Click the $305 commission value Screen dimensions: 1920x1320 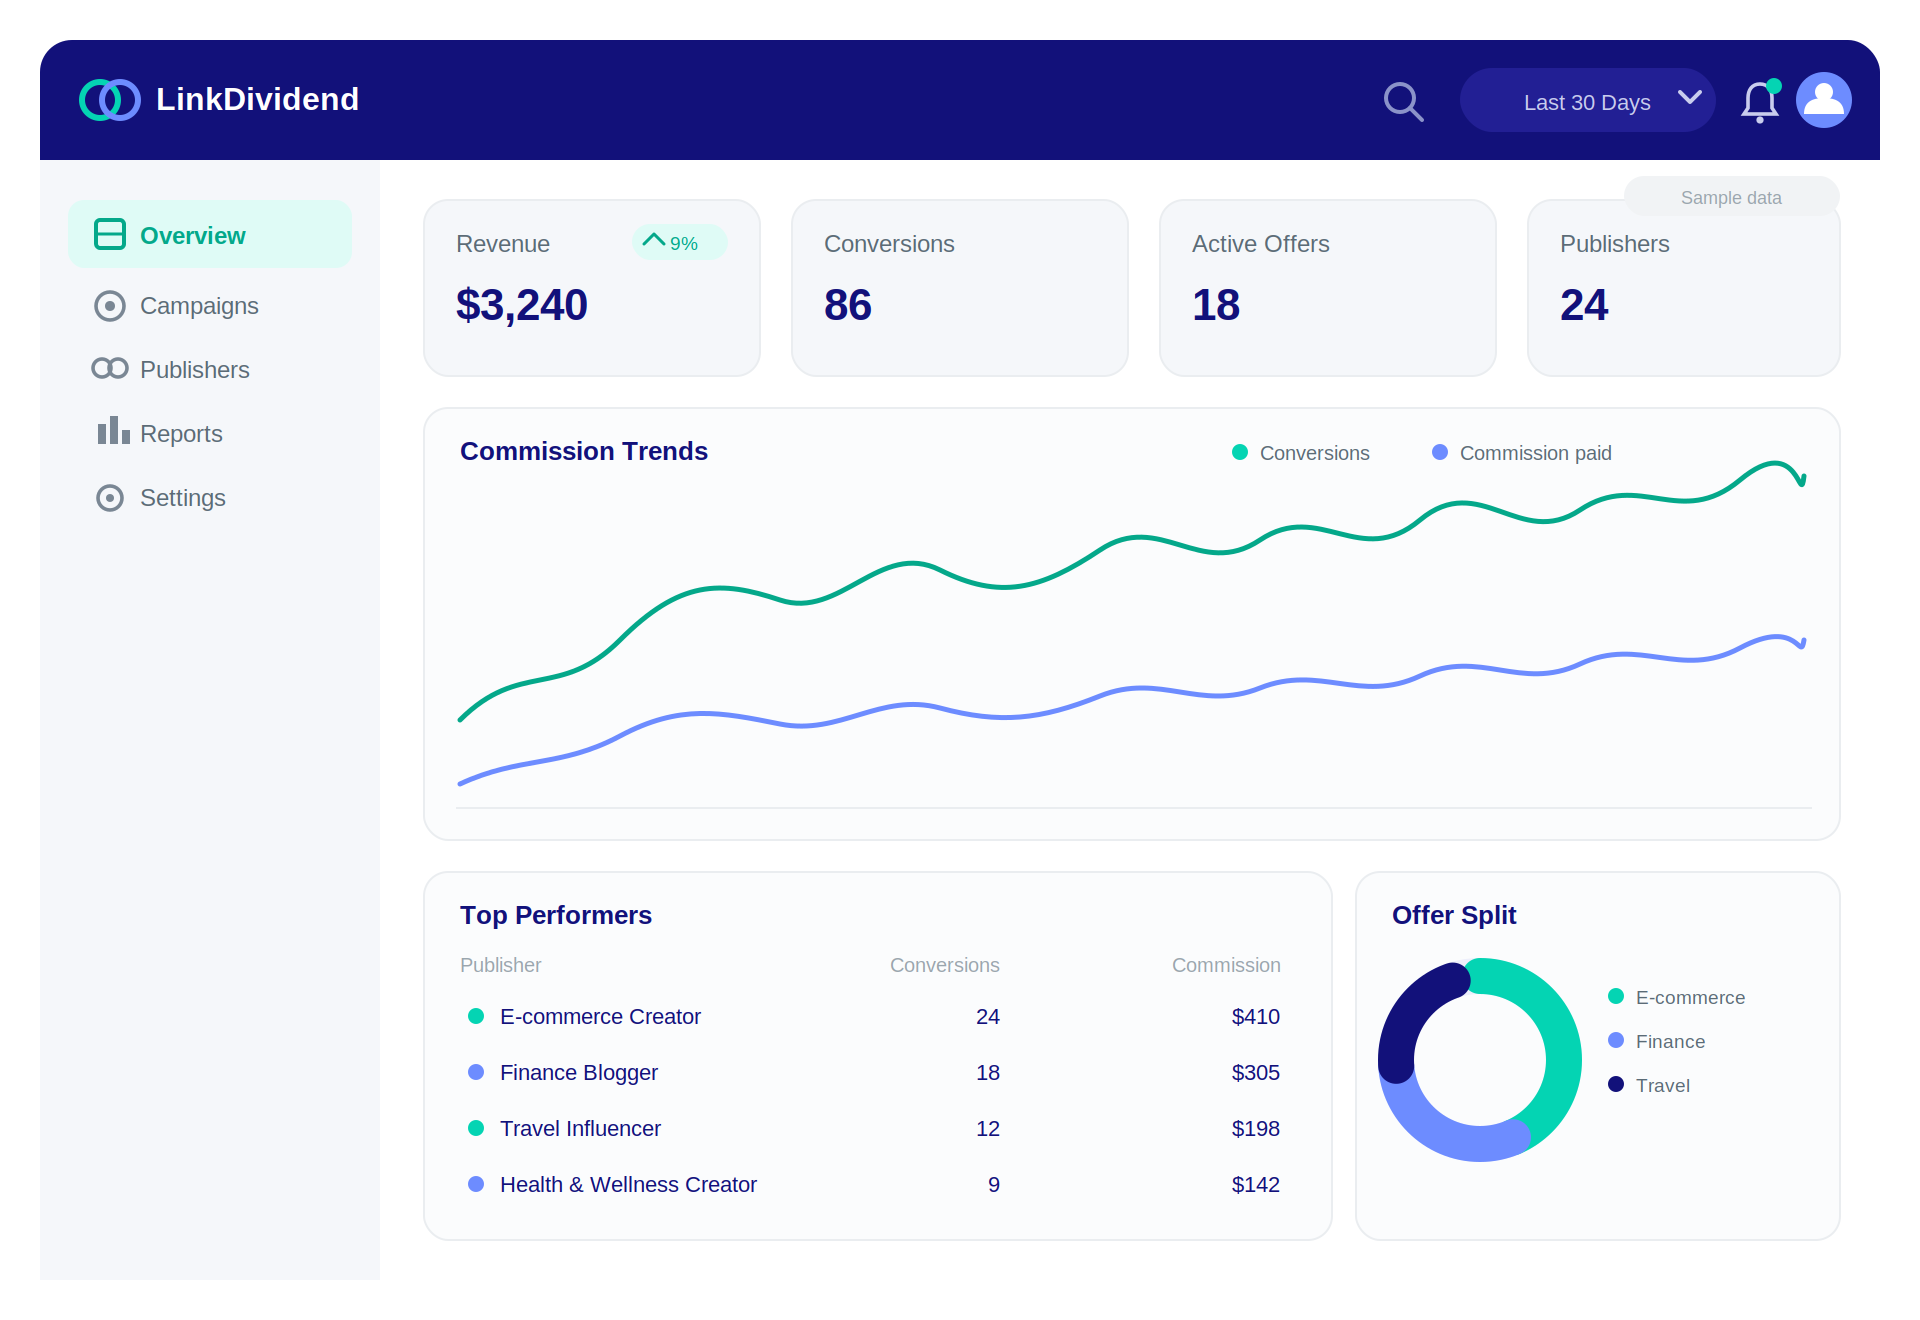point(1256,1072)
